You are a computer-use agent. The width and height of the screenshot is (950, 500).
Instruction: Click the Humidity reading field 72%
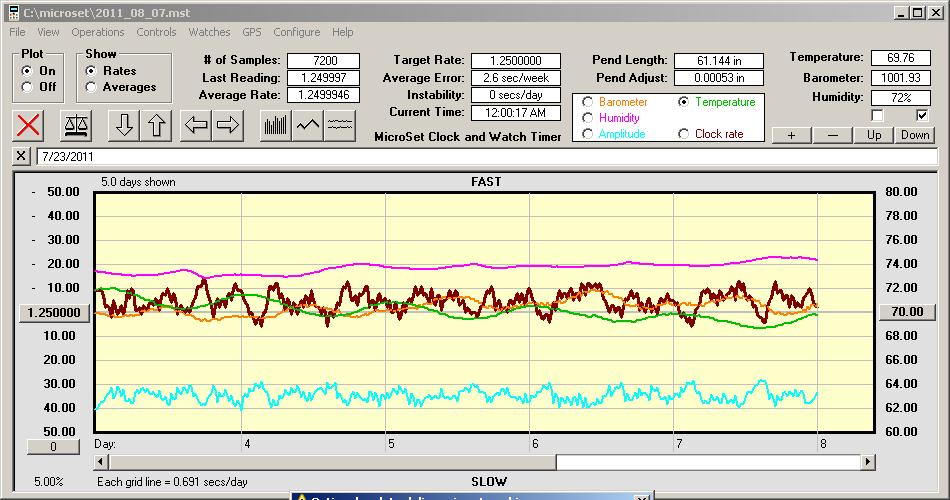tap(900, 98)
